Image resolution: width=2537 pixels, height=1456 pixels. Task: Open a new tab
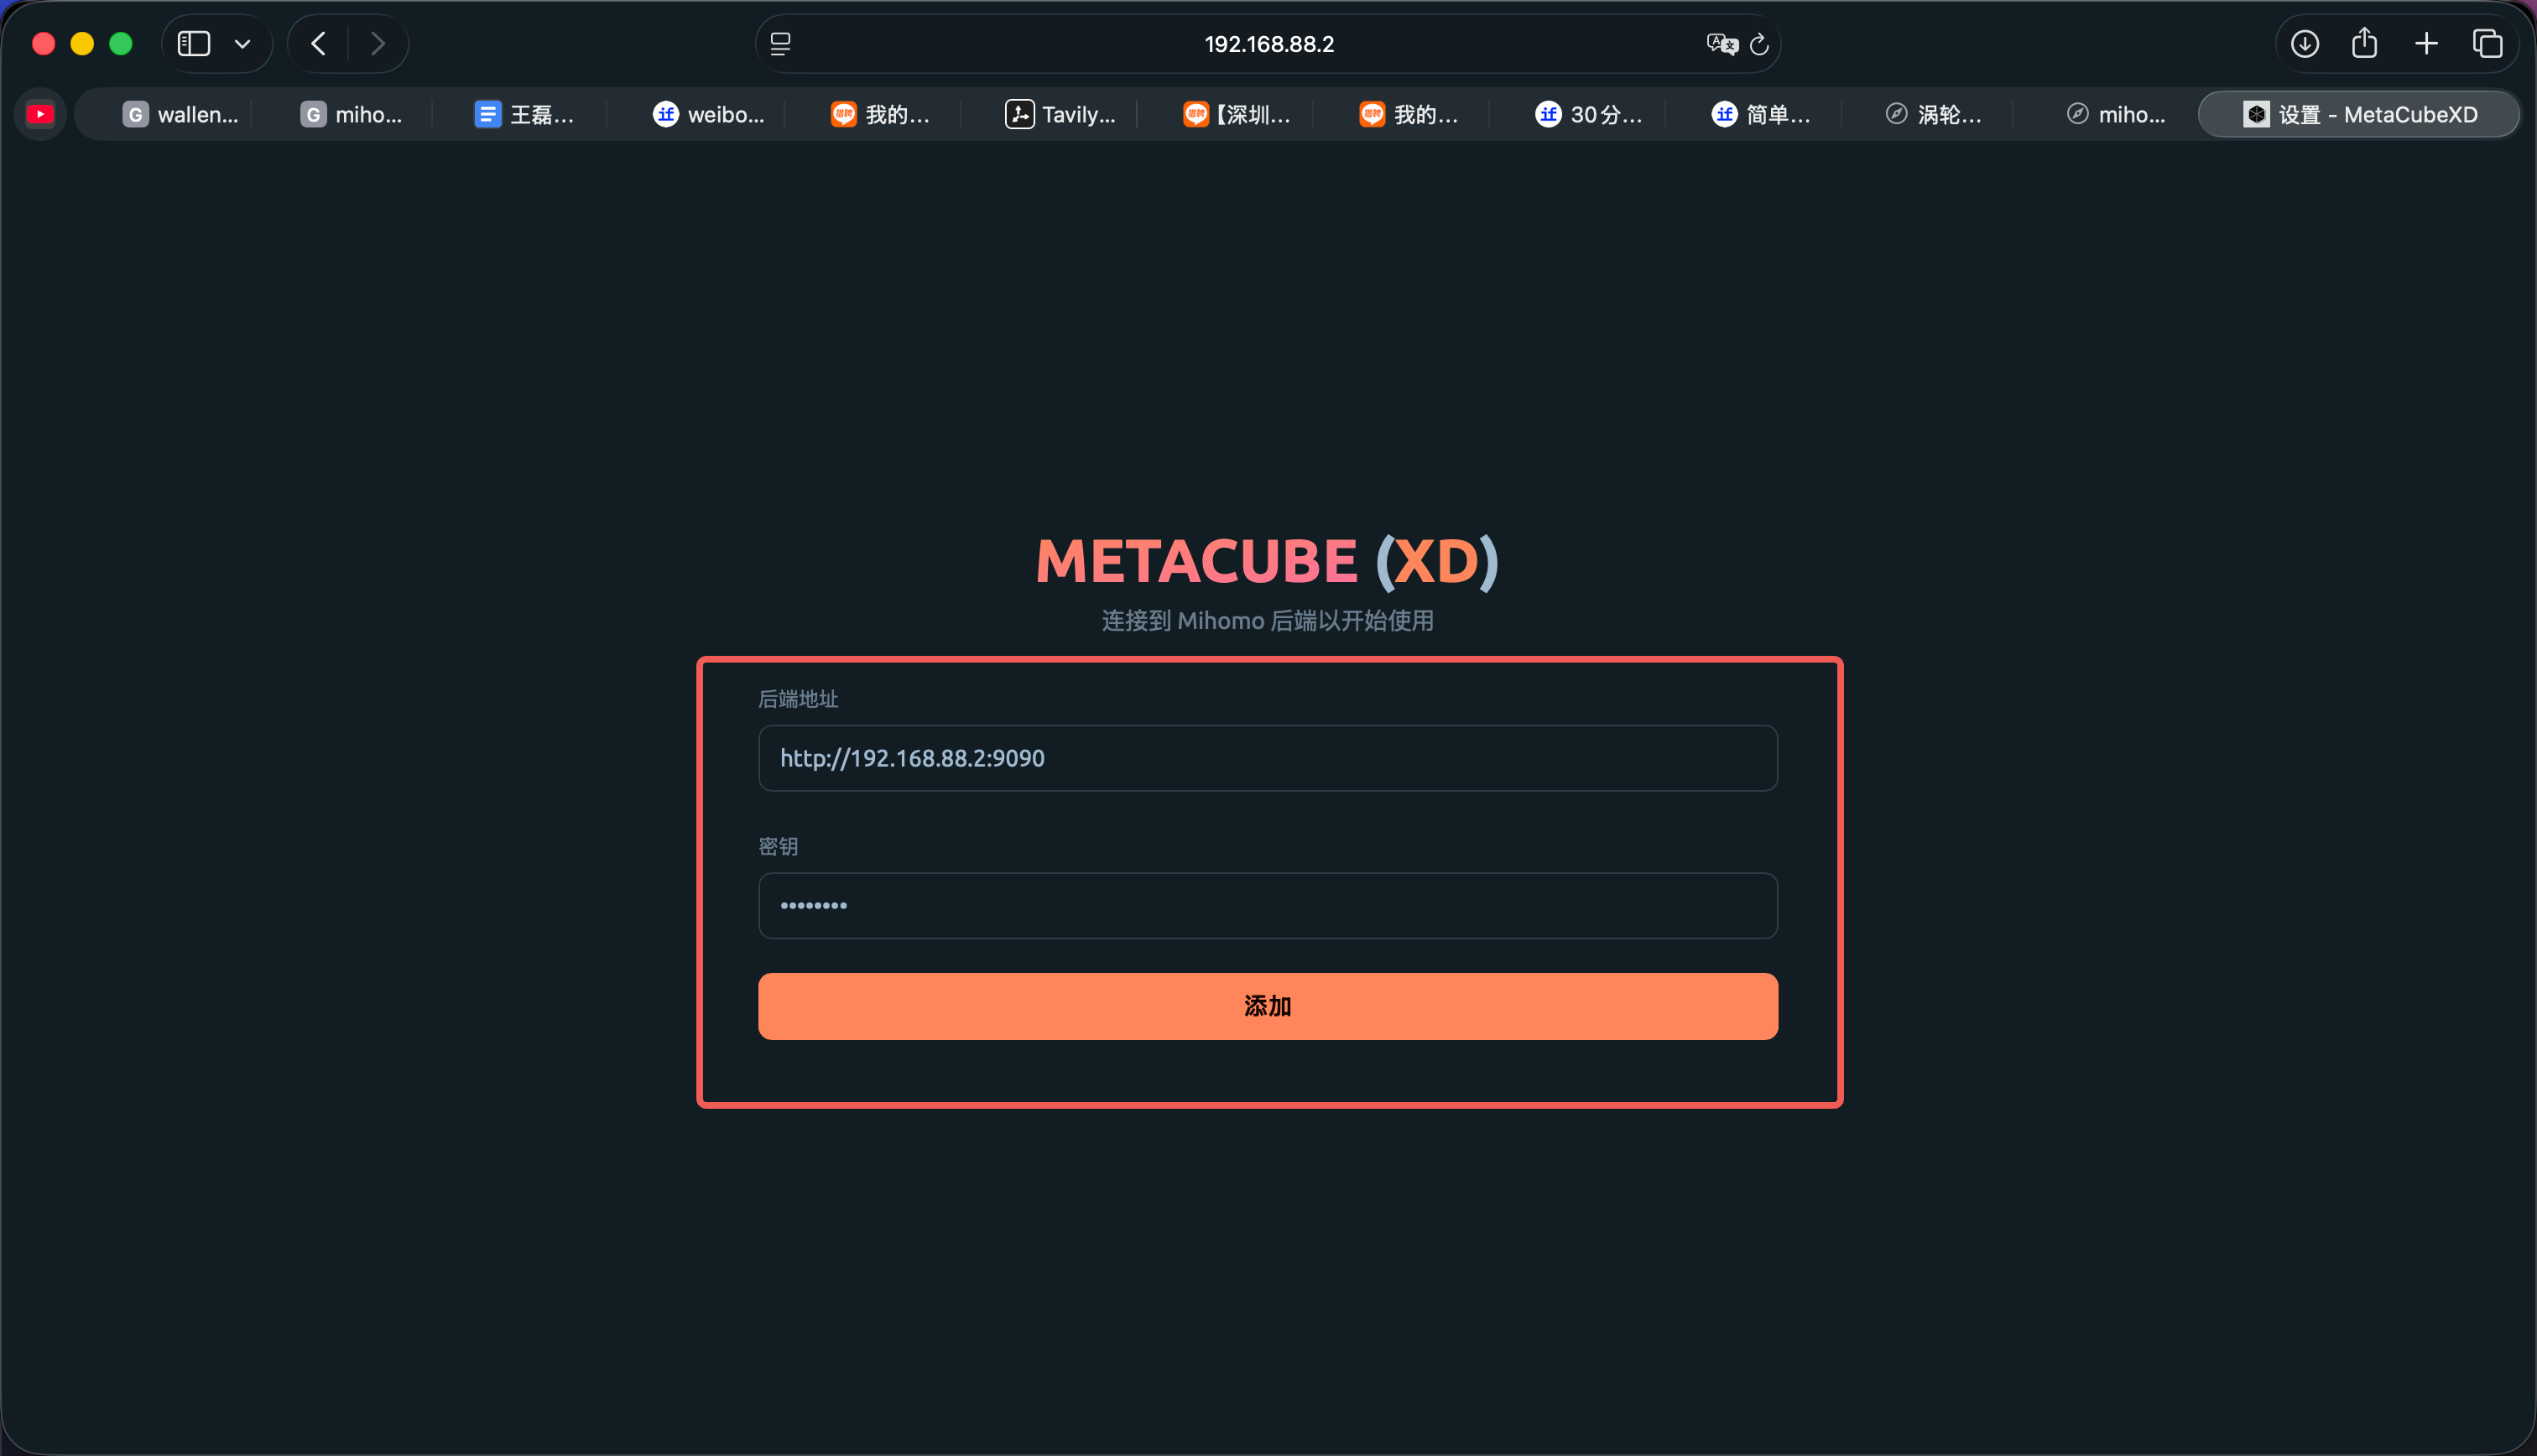2427,44
